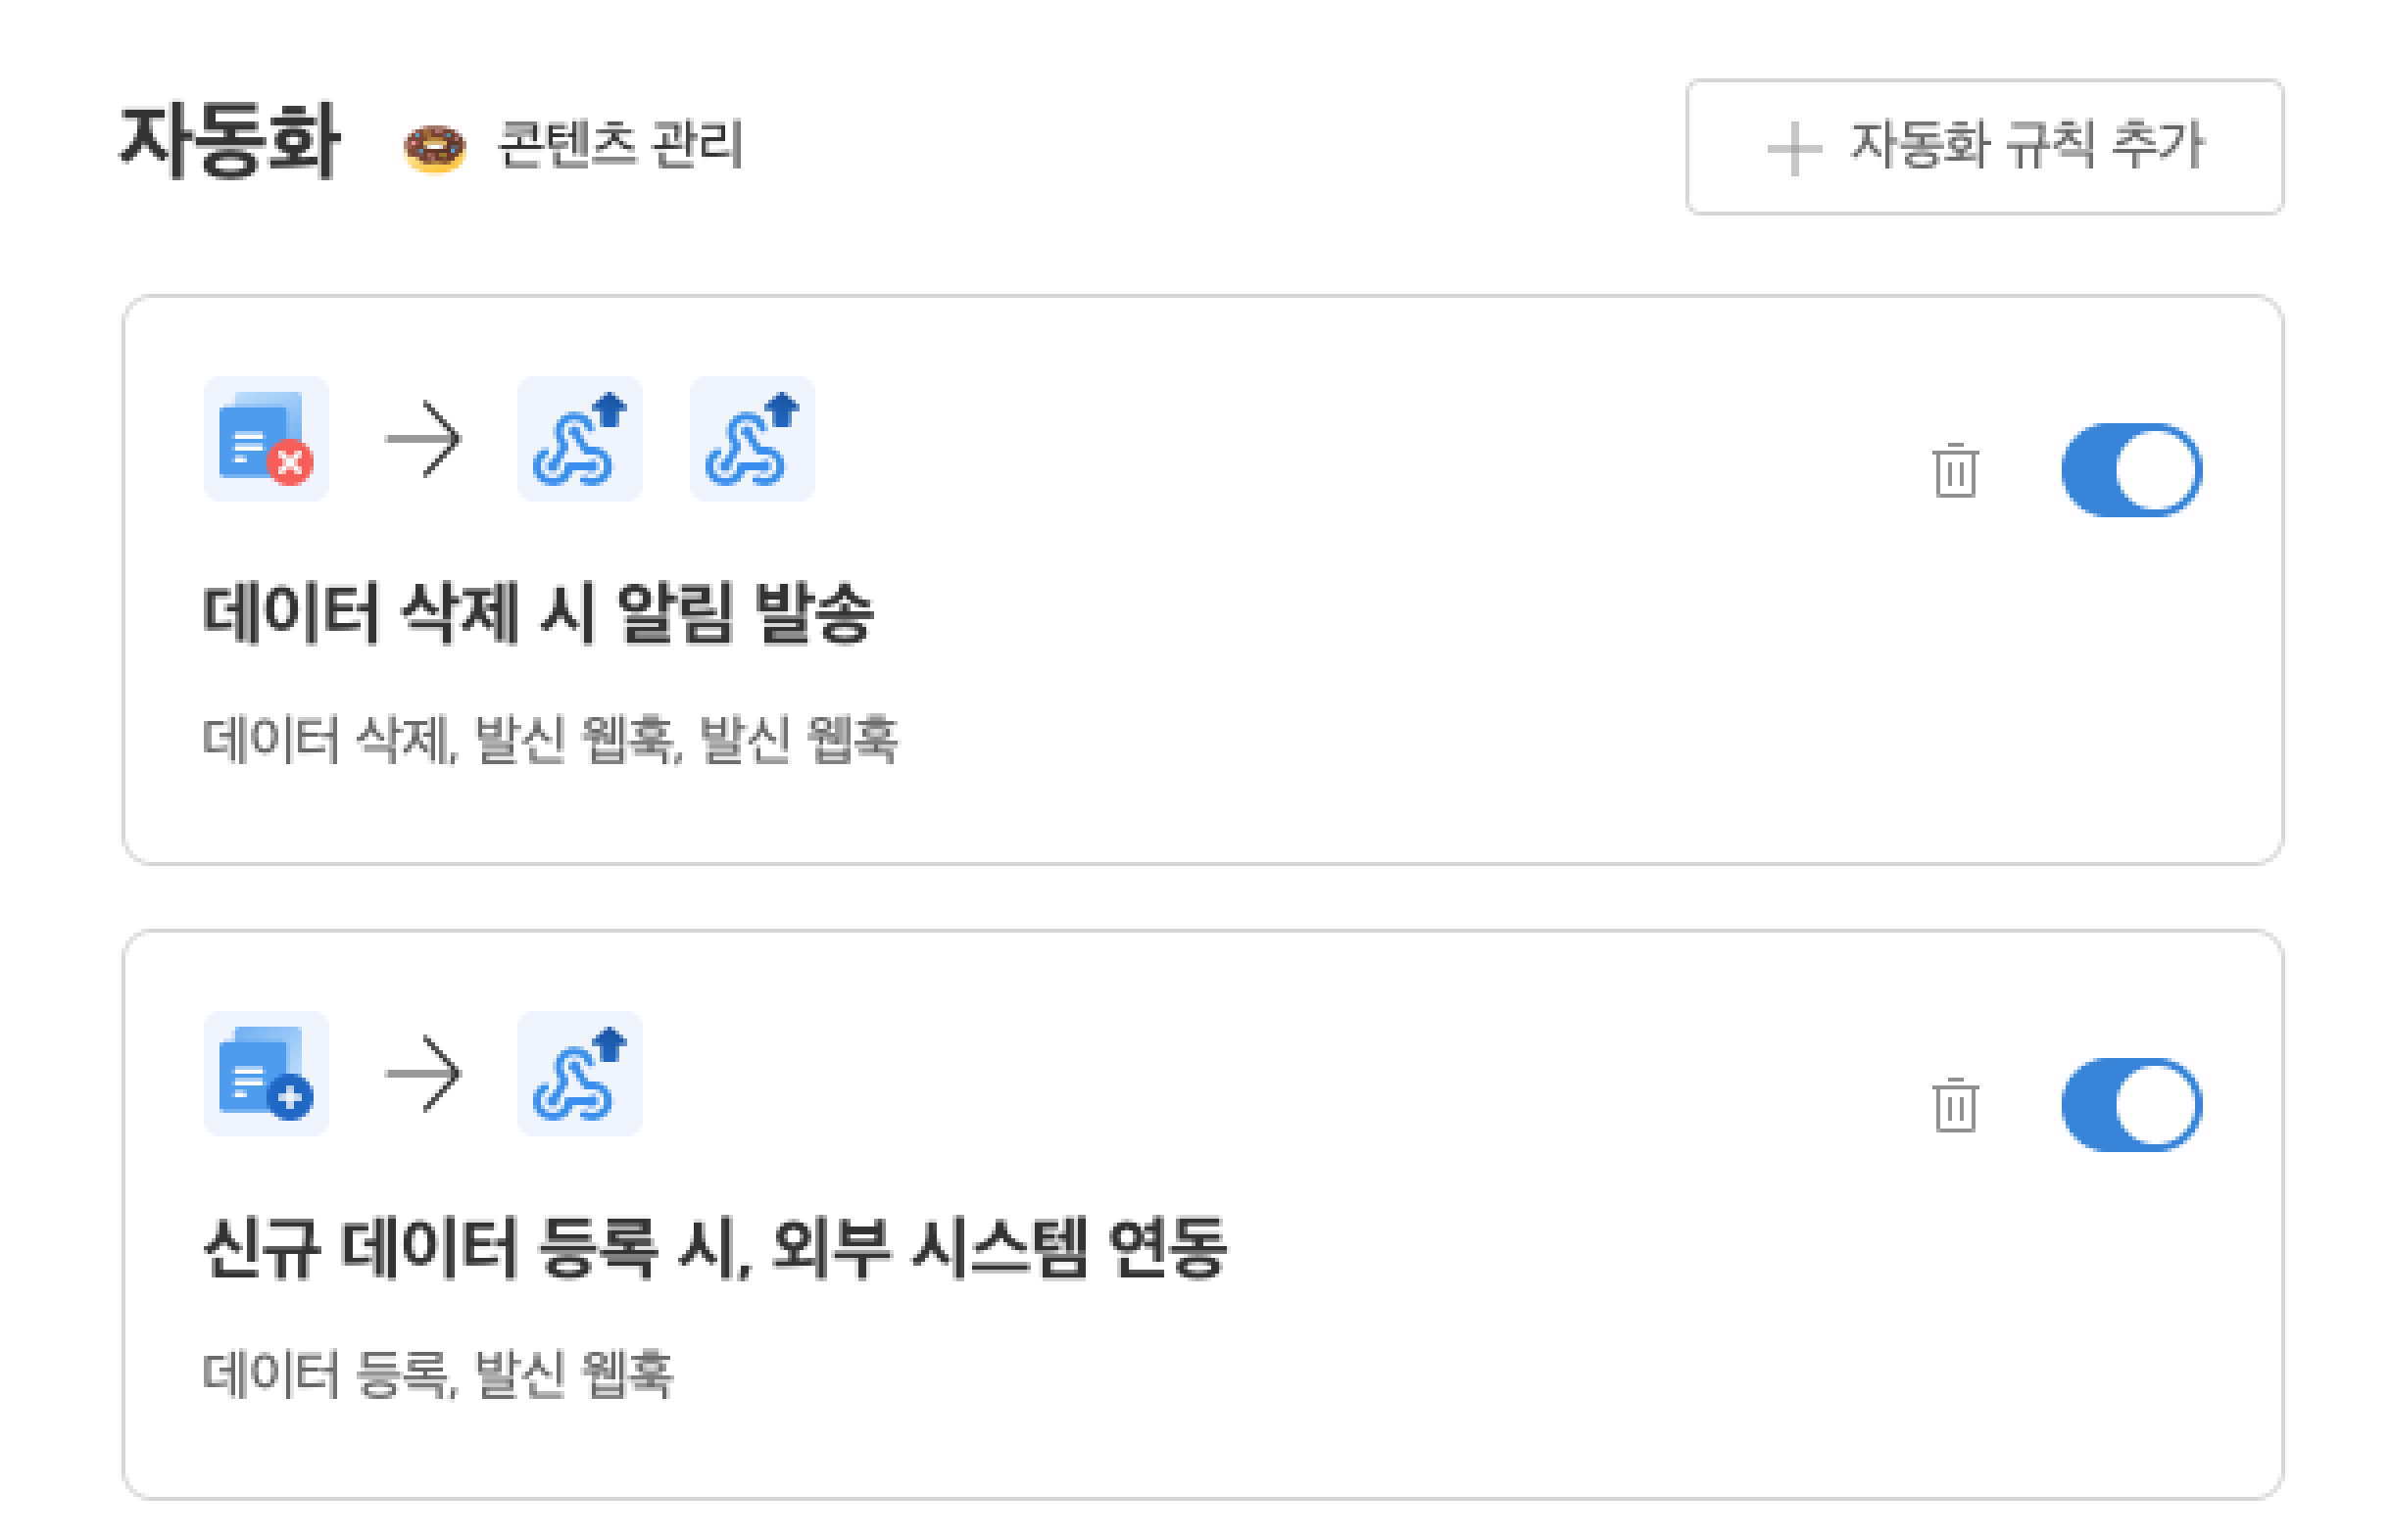Click the '콘텐츠 관리' workspace label
This screenshot has width=2391, height=1540.
[x=620, y=146]
